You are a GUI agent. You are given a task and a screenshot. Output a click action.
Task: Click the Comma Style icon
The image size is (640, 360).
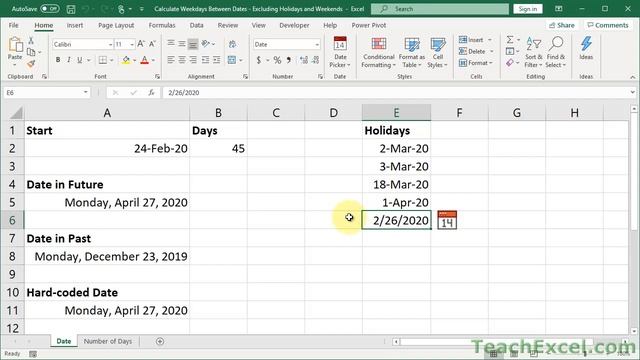tap(289, 60)
